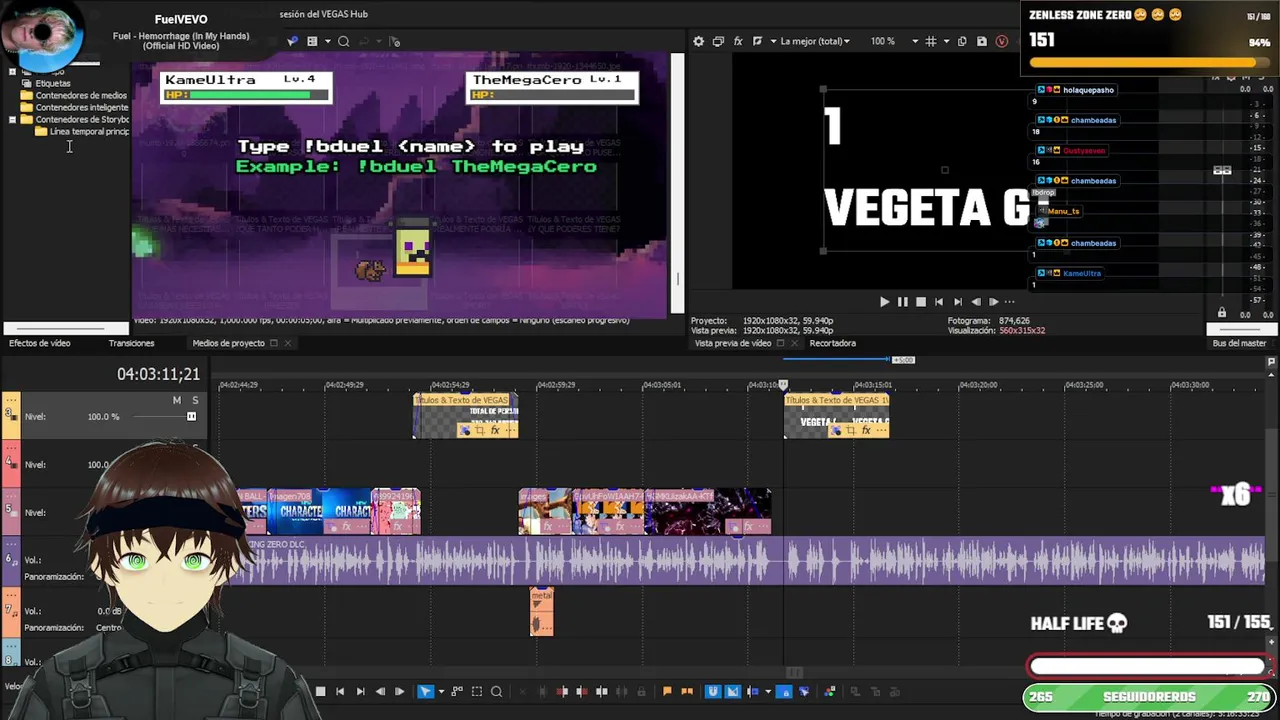The width and height of the screenshot is (1280, 720).
Task: Click the red VEGAS circle icon
Action: [x=1002, y=41]
